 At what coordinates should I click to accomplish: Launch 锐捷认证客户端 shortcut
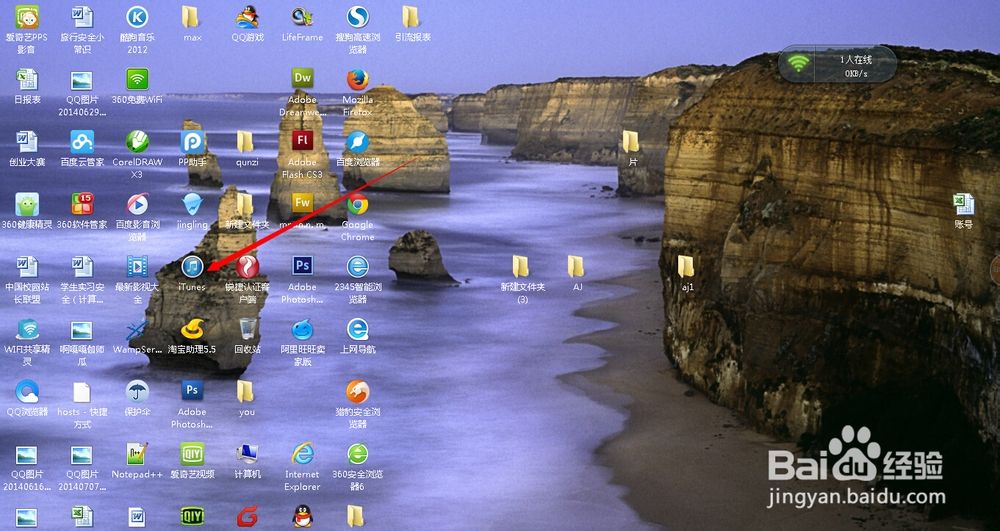[x=247, y=266]
